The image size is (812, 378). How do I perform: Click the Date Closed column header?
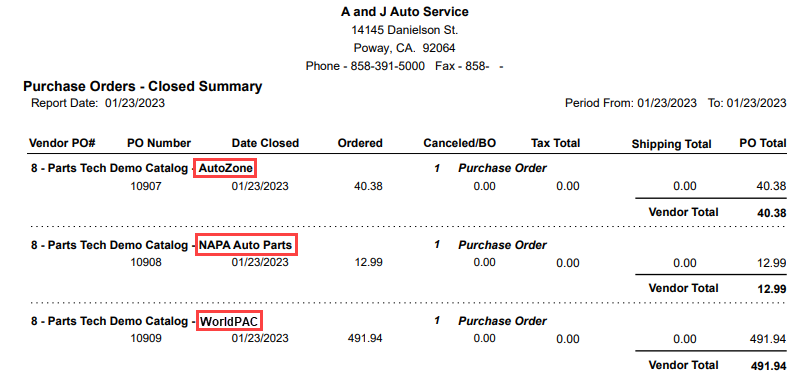click(265, 143)
